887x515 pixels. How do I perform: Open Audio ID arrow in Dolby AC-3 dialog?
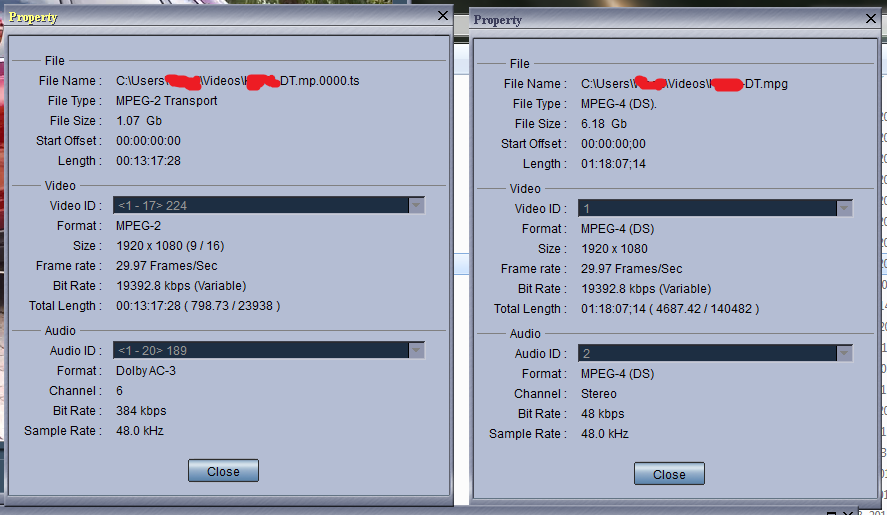point(416,350)
